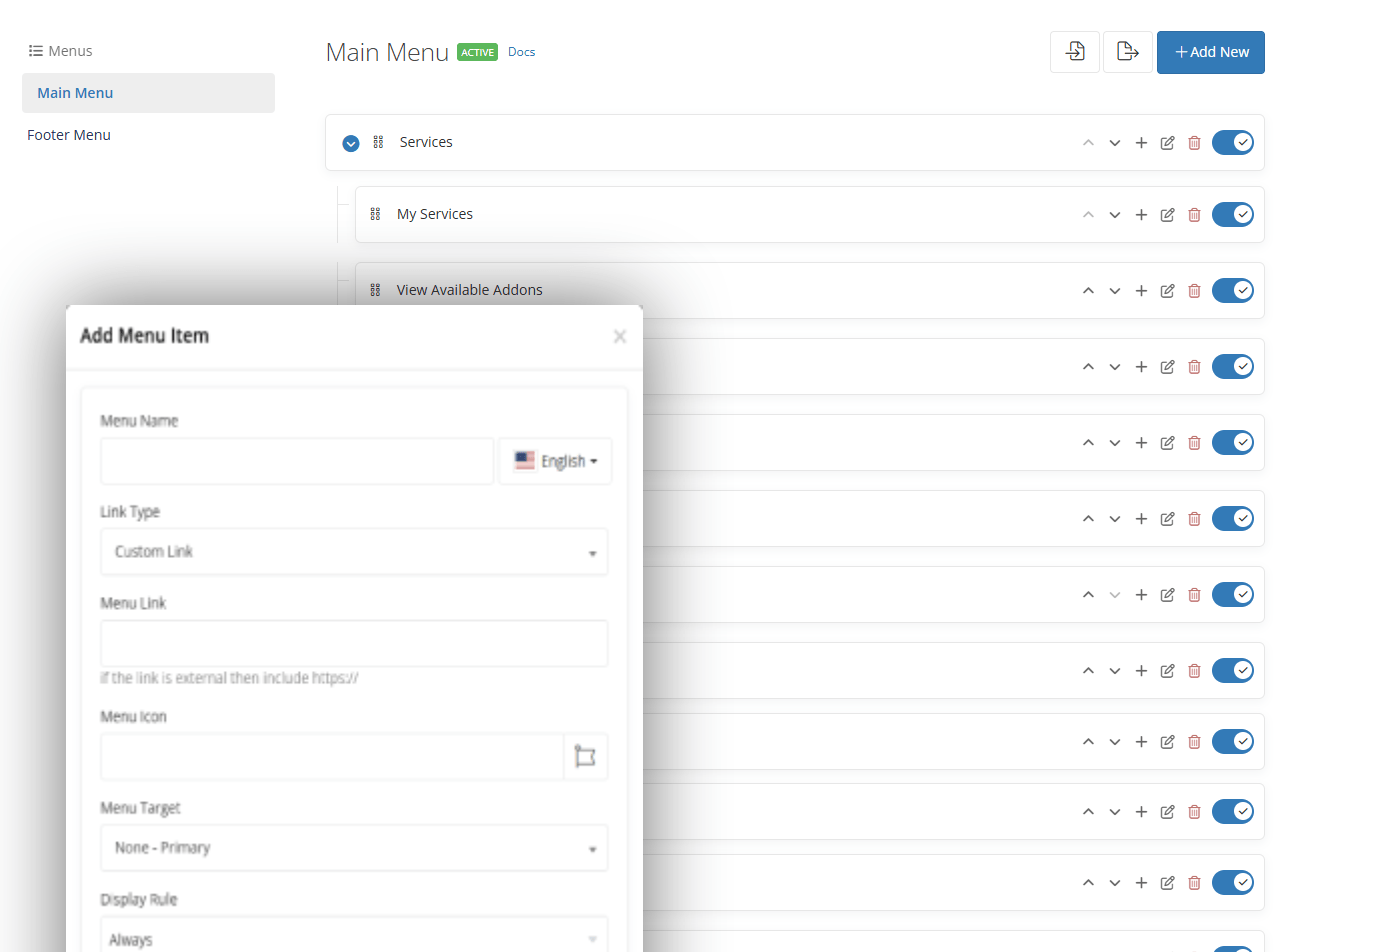Click the My Services item label
This screenshot has height=952, width=1382.
(435, 214)
